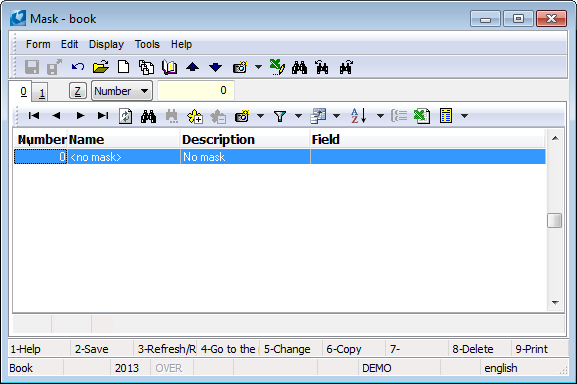Screen dimensions: 577x384
Task: Sort by Description column header
Action: point(245,139)
